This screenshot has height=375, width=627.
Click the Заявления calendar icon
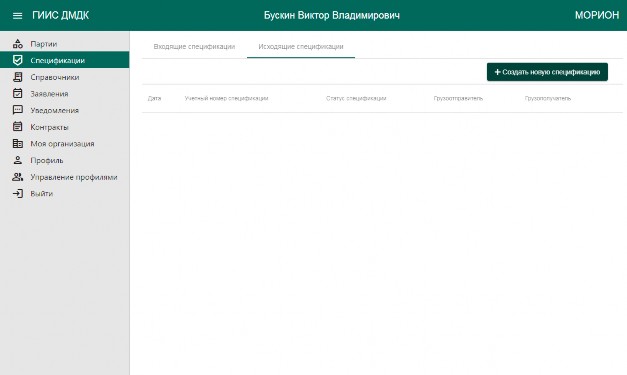(x=18, y=94)
